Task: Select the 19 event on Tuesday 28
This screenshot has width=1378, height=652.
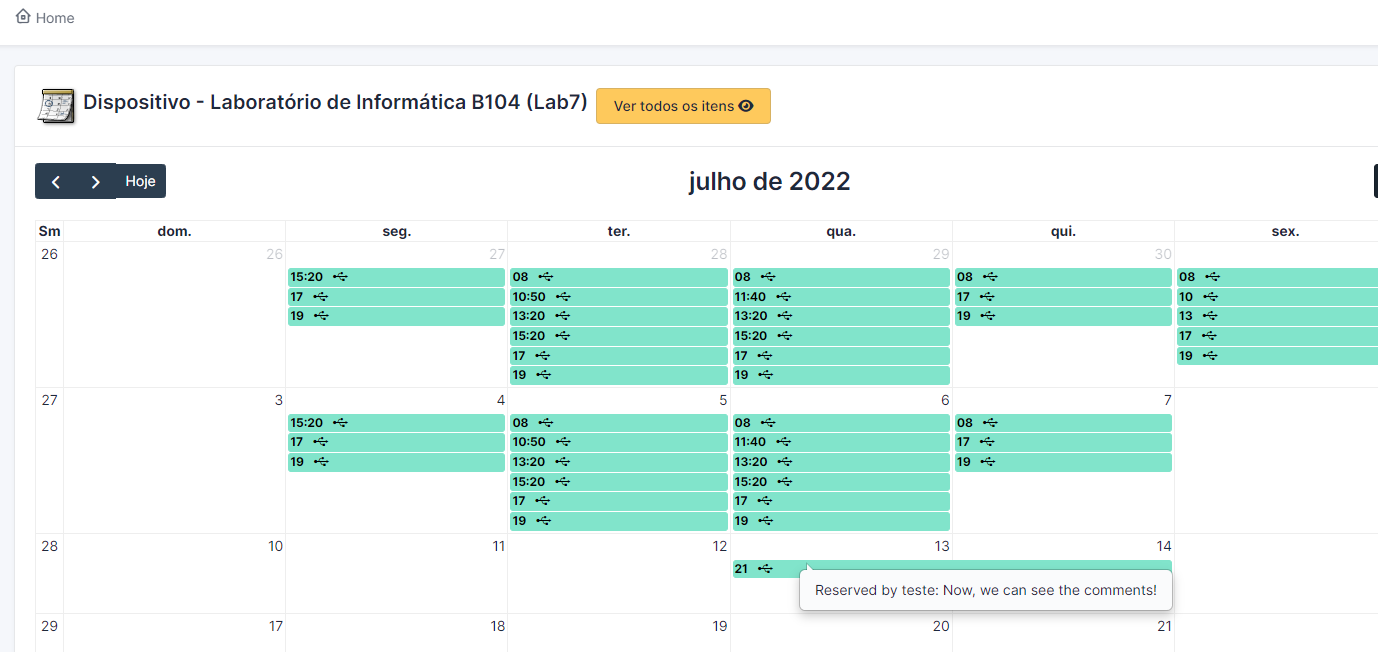Action: 619,375
